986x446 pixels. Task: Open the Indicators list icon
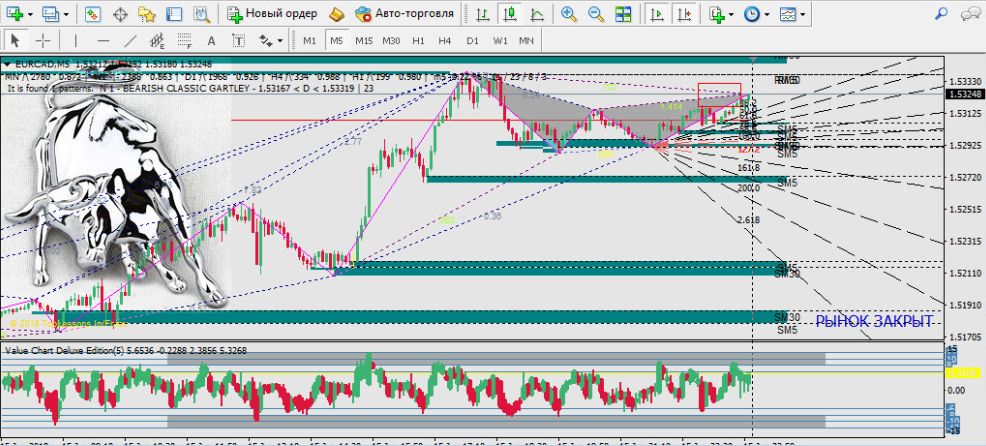click(716, 13)
